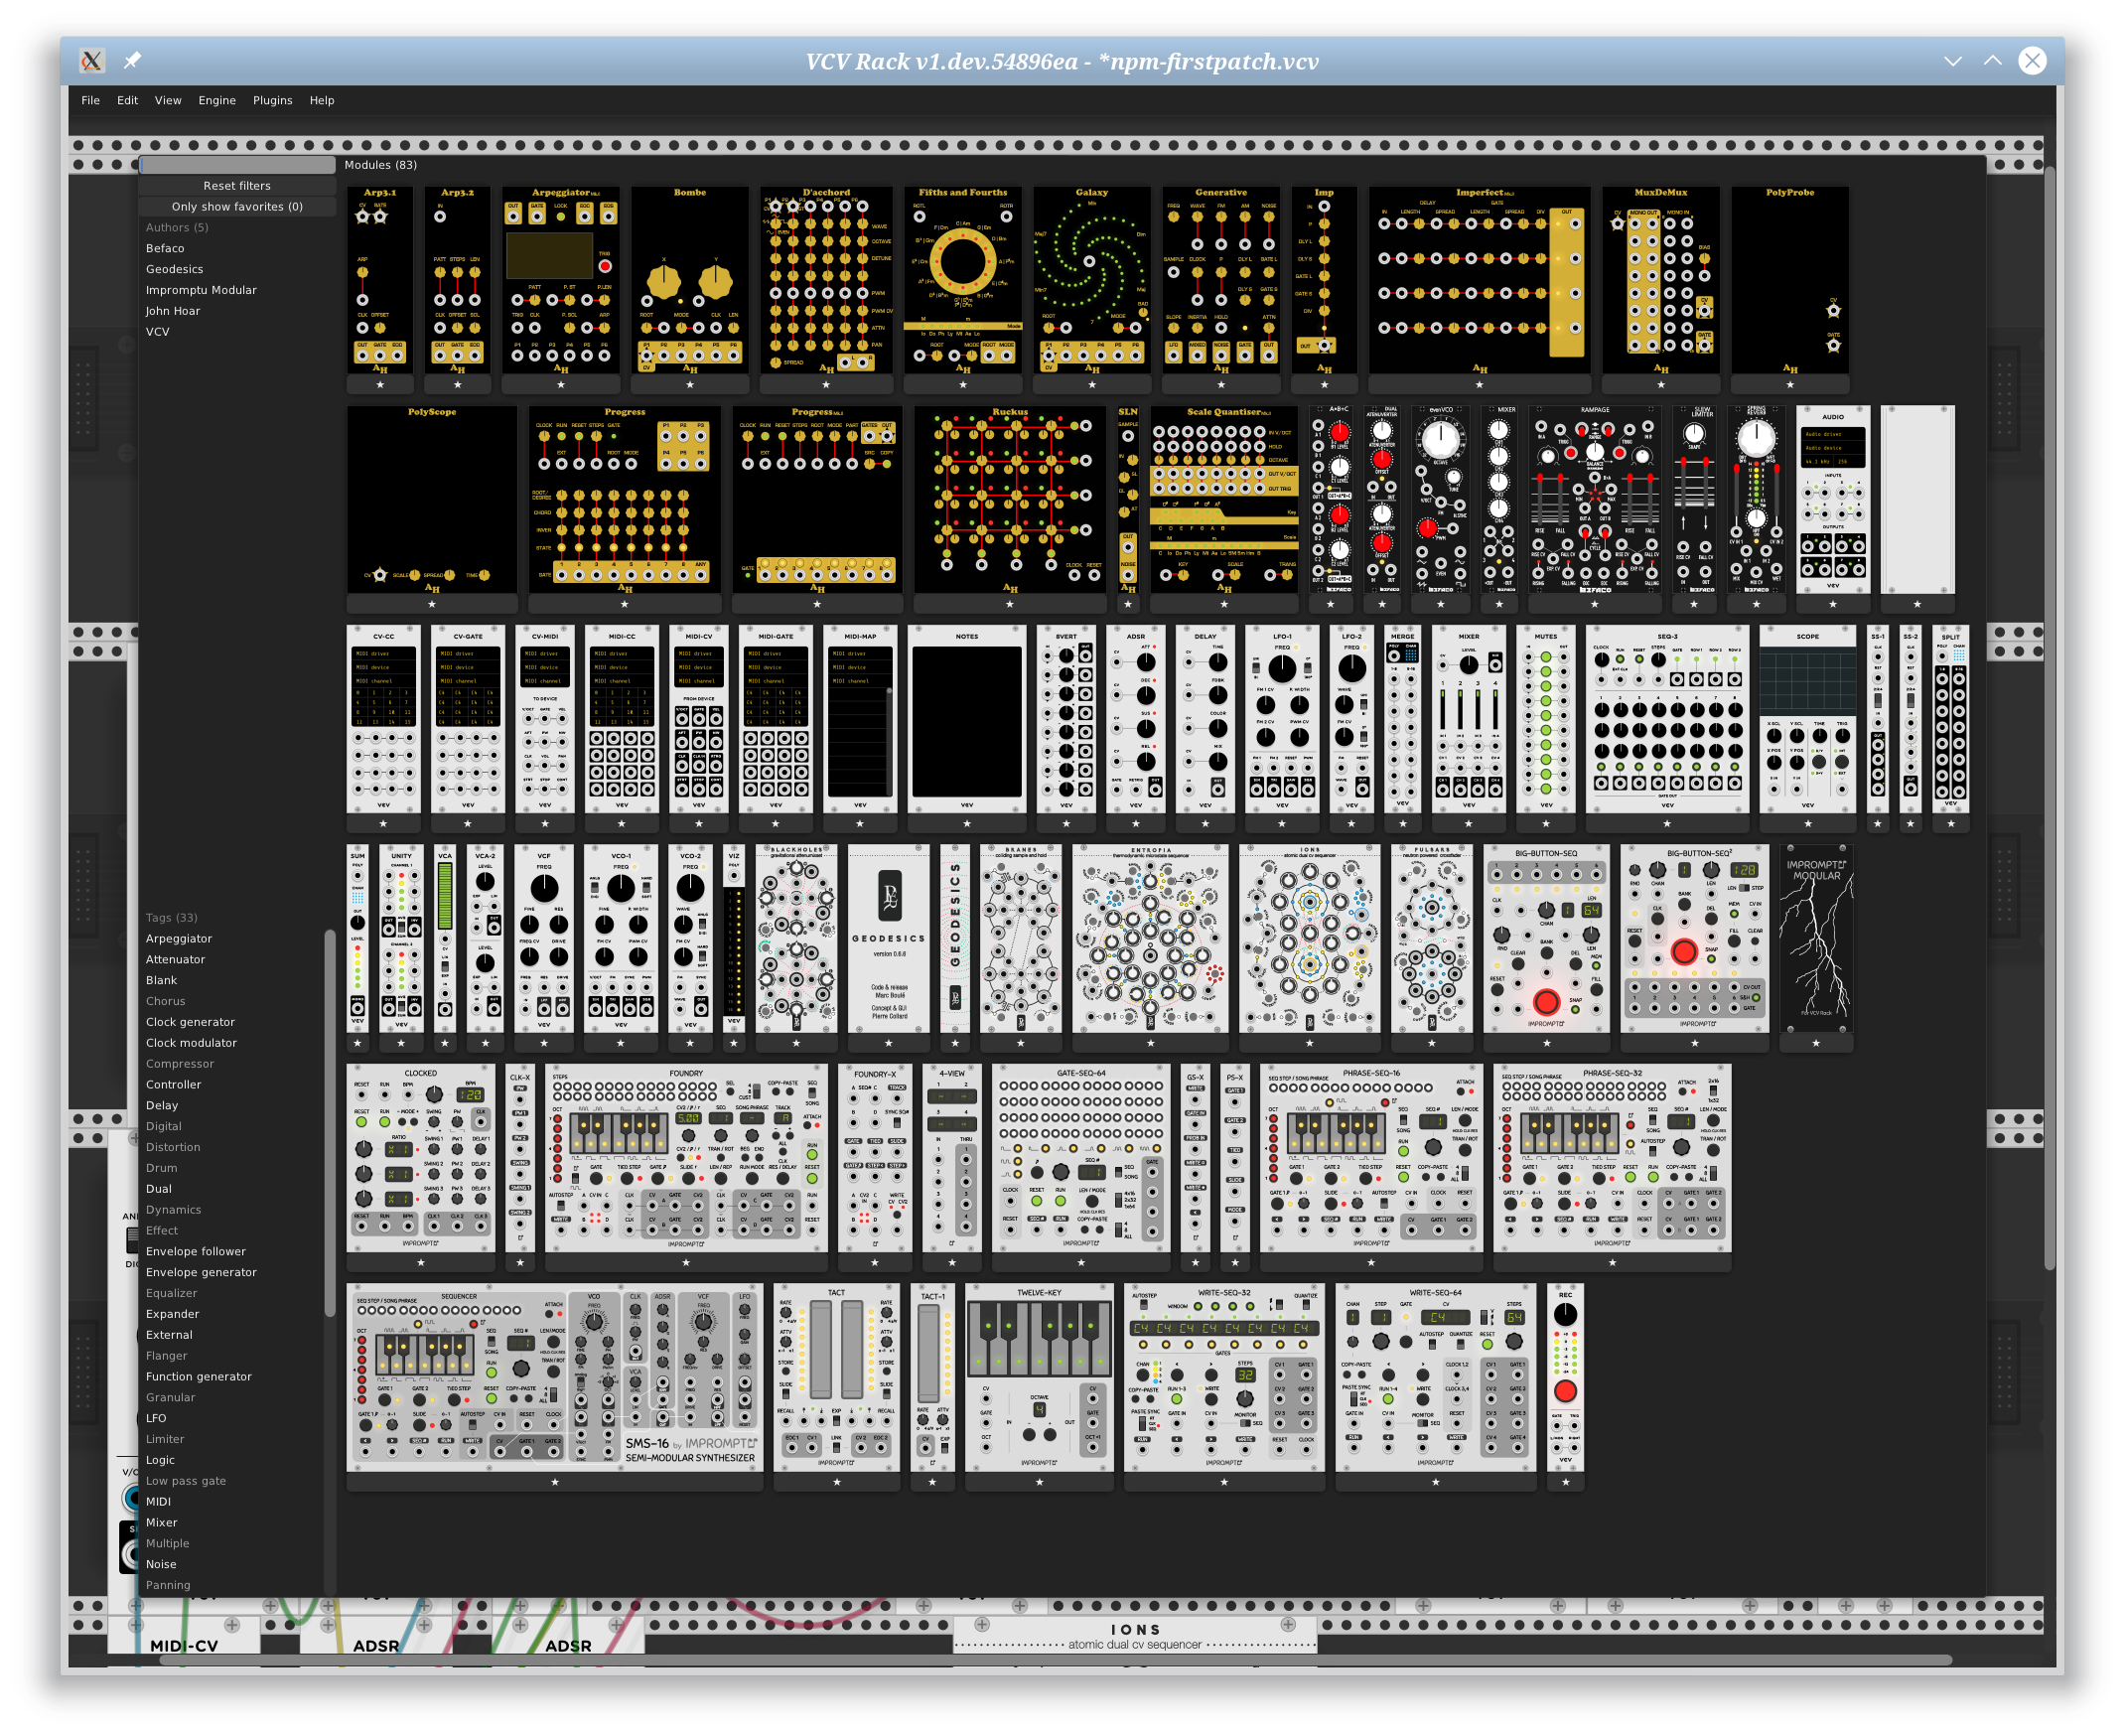Add the Clocked module
The image size is (2125, 1736).
coord(421,1158)
